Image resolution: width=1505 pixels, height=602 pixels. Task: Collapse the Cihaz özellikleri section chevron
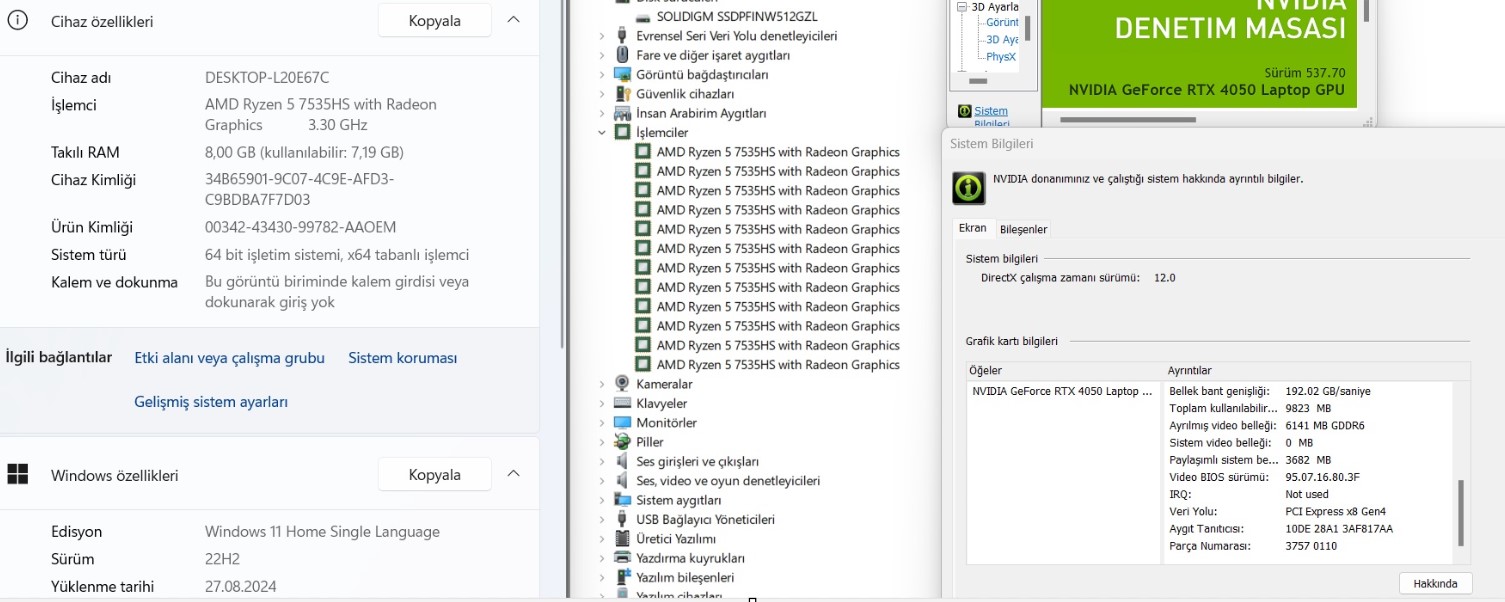point(513,20)
